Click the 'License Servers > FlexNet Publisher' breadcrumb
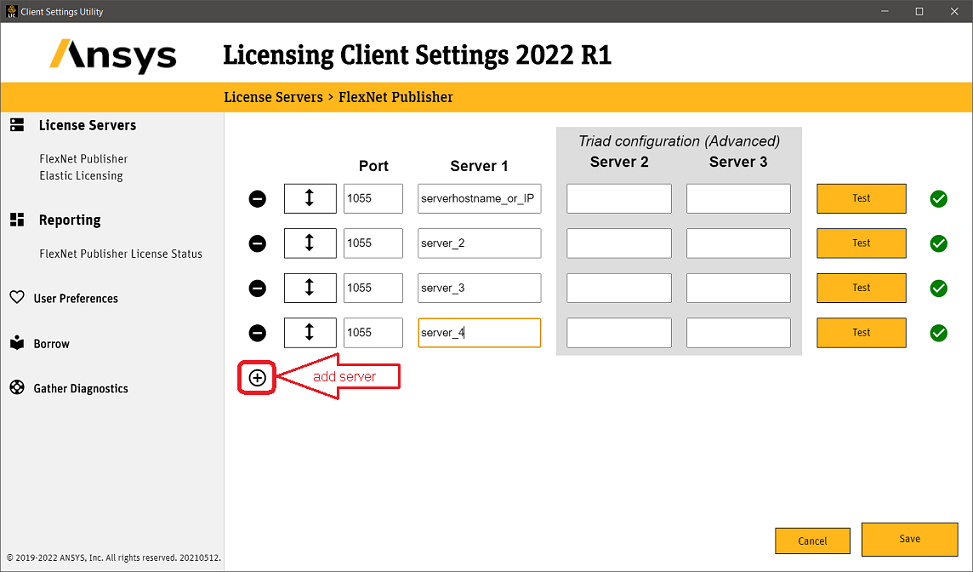The image size is (973, 572). [338, 97]
